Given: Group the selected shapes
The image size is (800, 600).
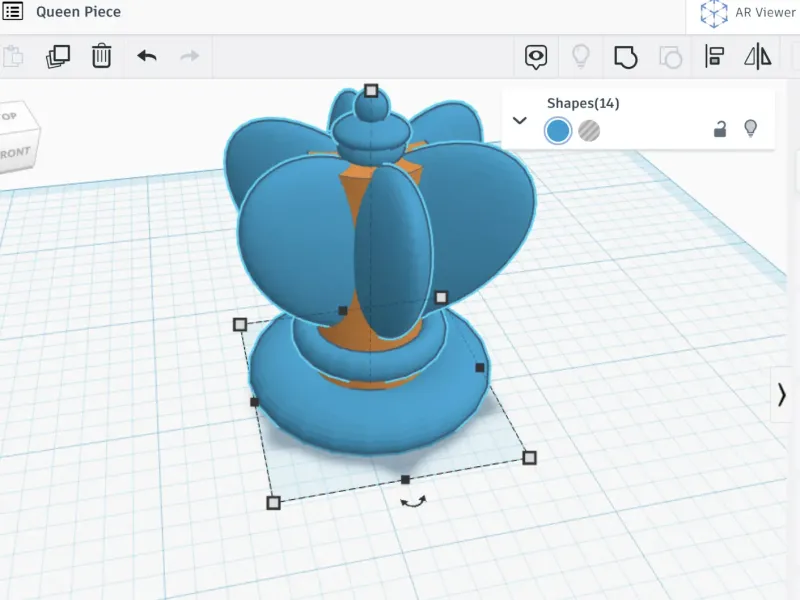Looking at the screenshot, I should point(626,57).
